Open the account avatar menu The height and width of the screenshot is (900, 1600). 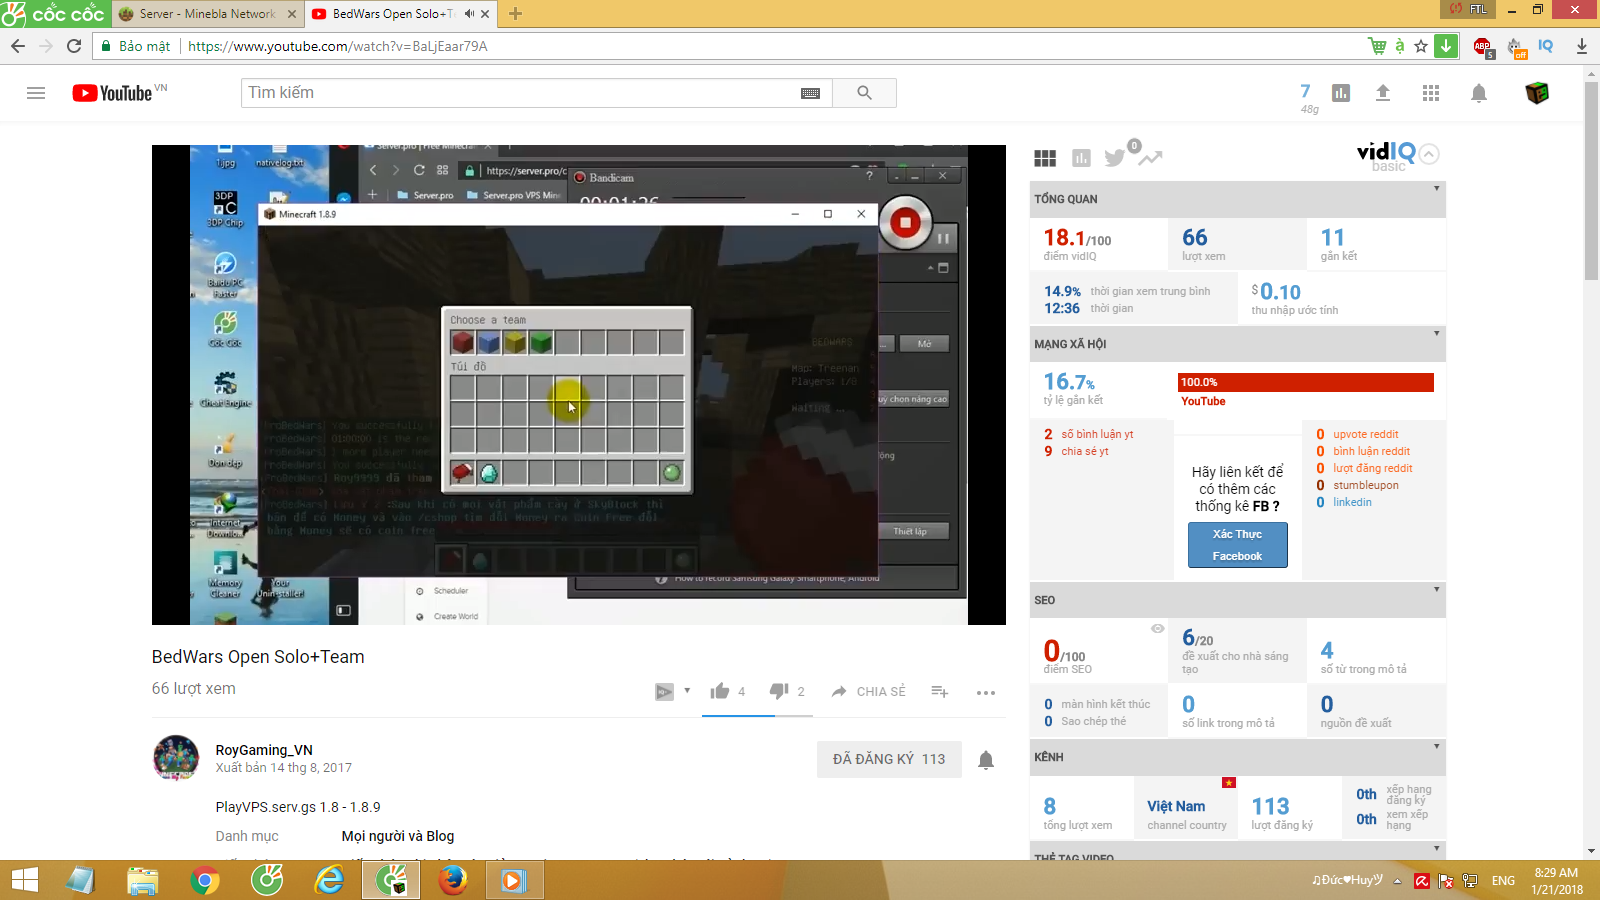[x=1537, y=93]
